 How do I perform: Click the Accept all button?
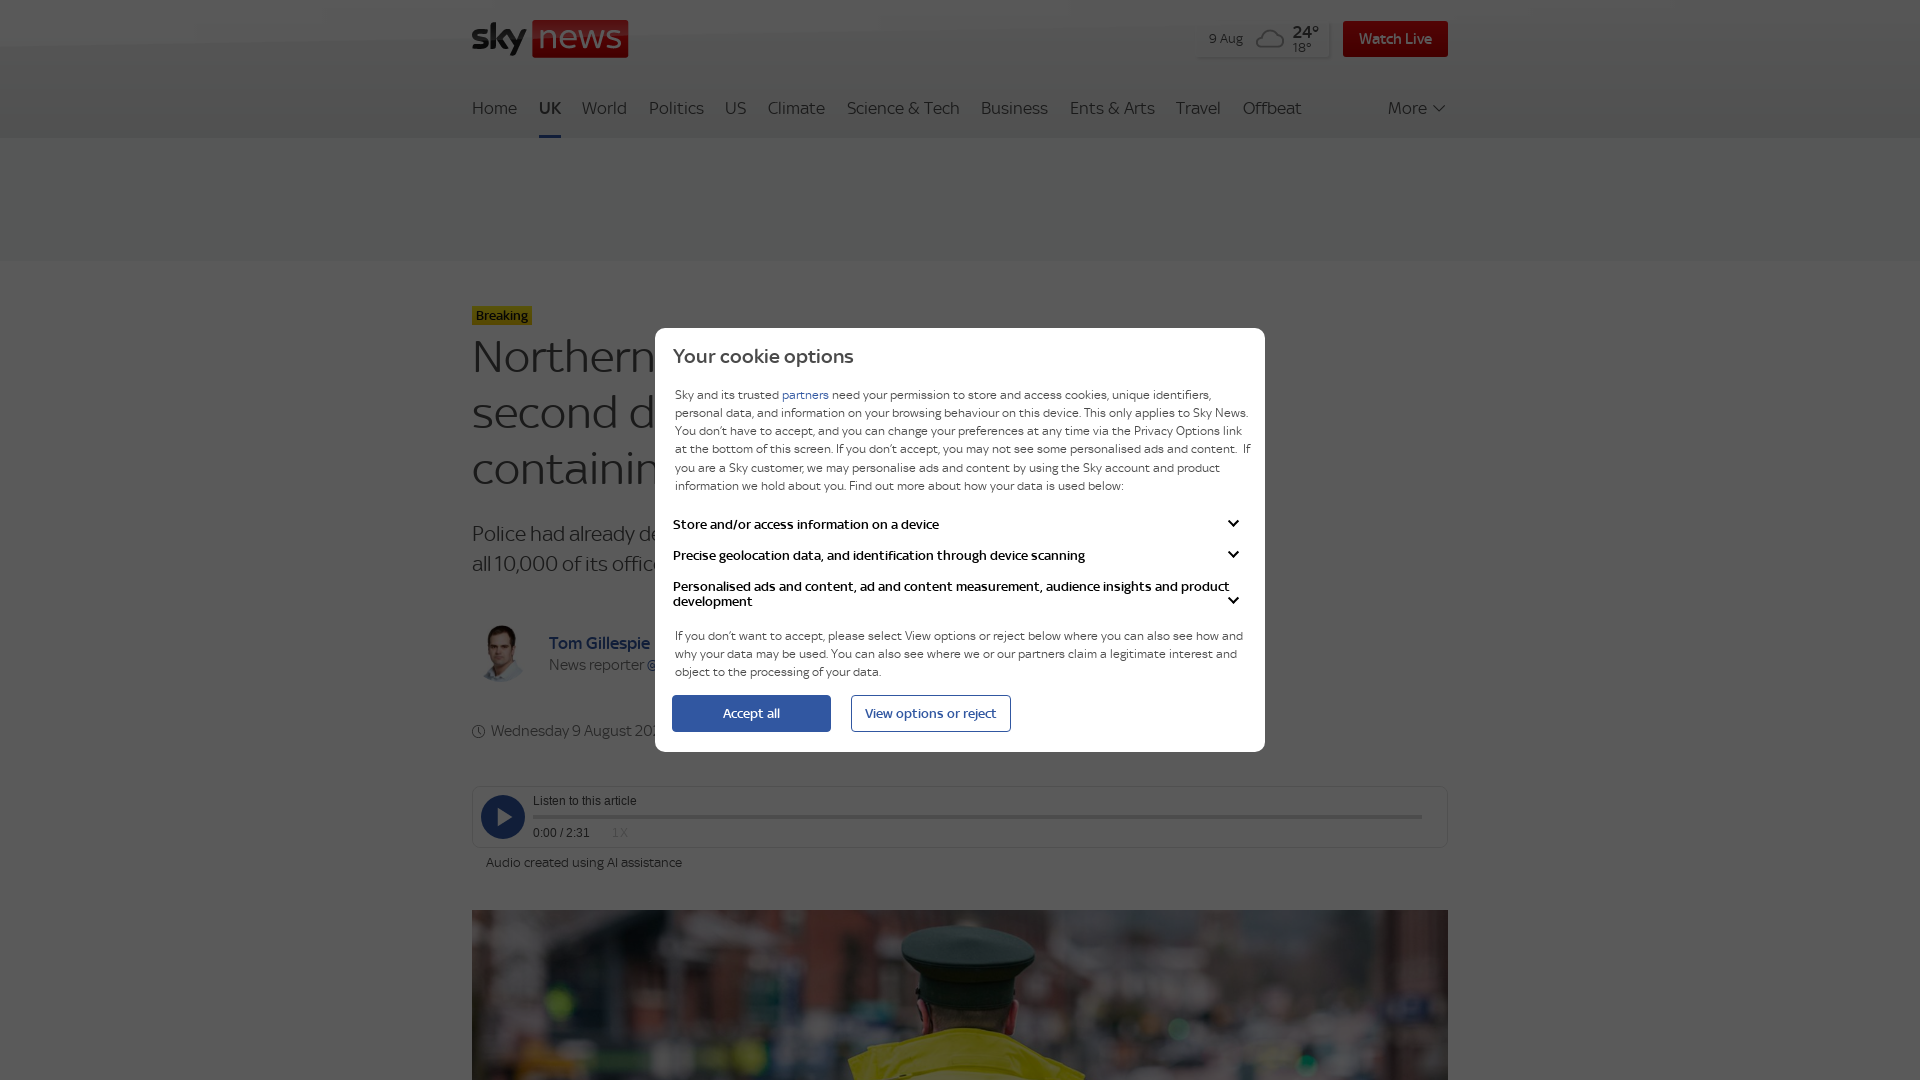click(750, 713)
